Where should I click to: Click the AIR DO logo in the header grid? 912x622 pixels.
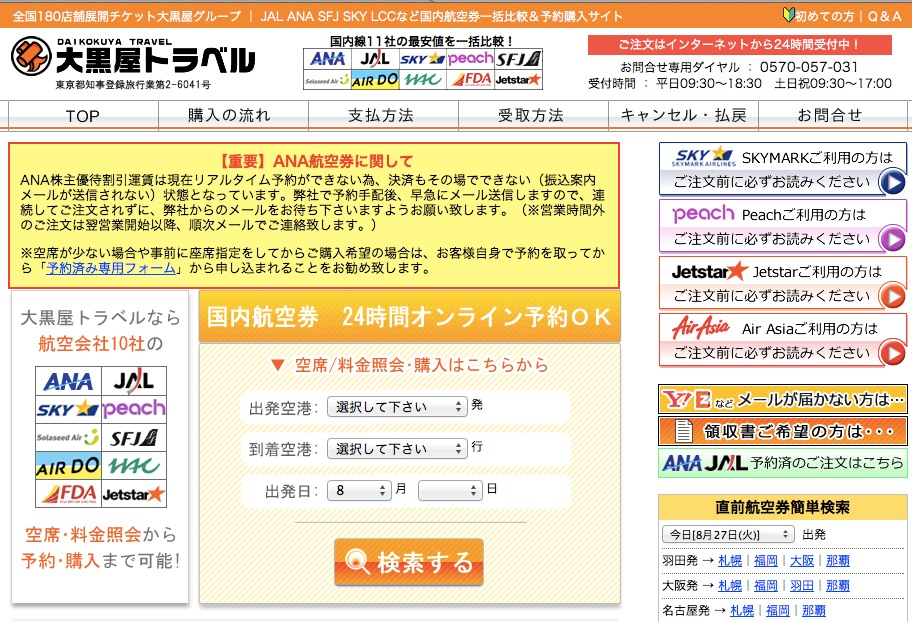pos(374,80)
